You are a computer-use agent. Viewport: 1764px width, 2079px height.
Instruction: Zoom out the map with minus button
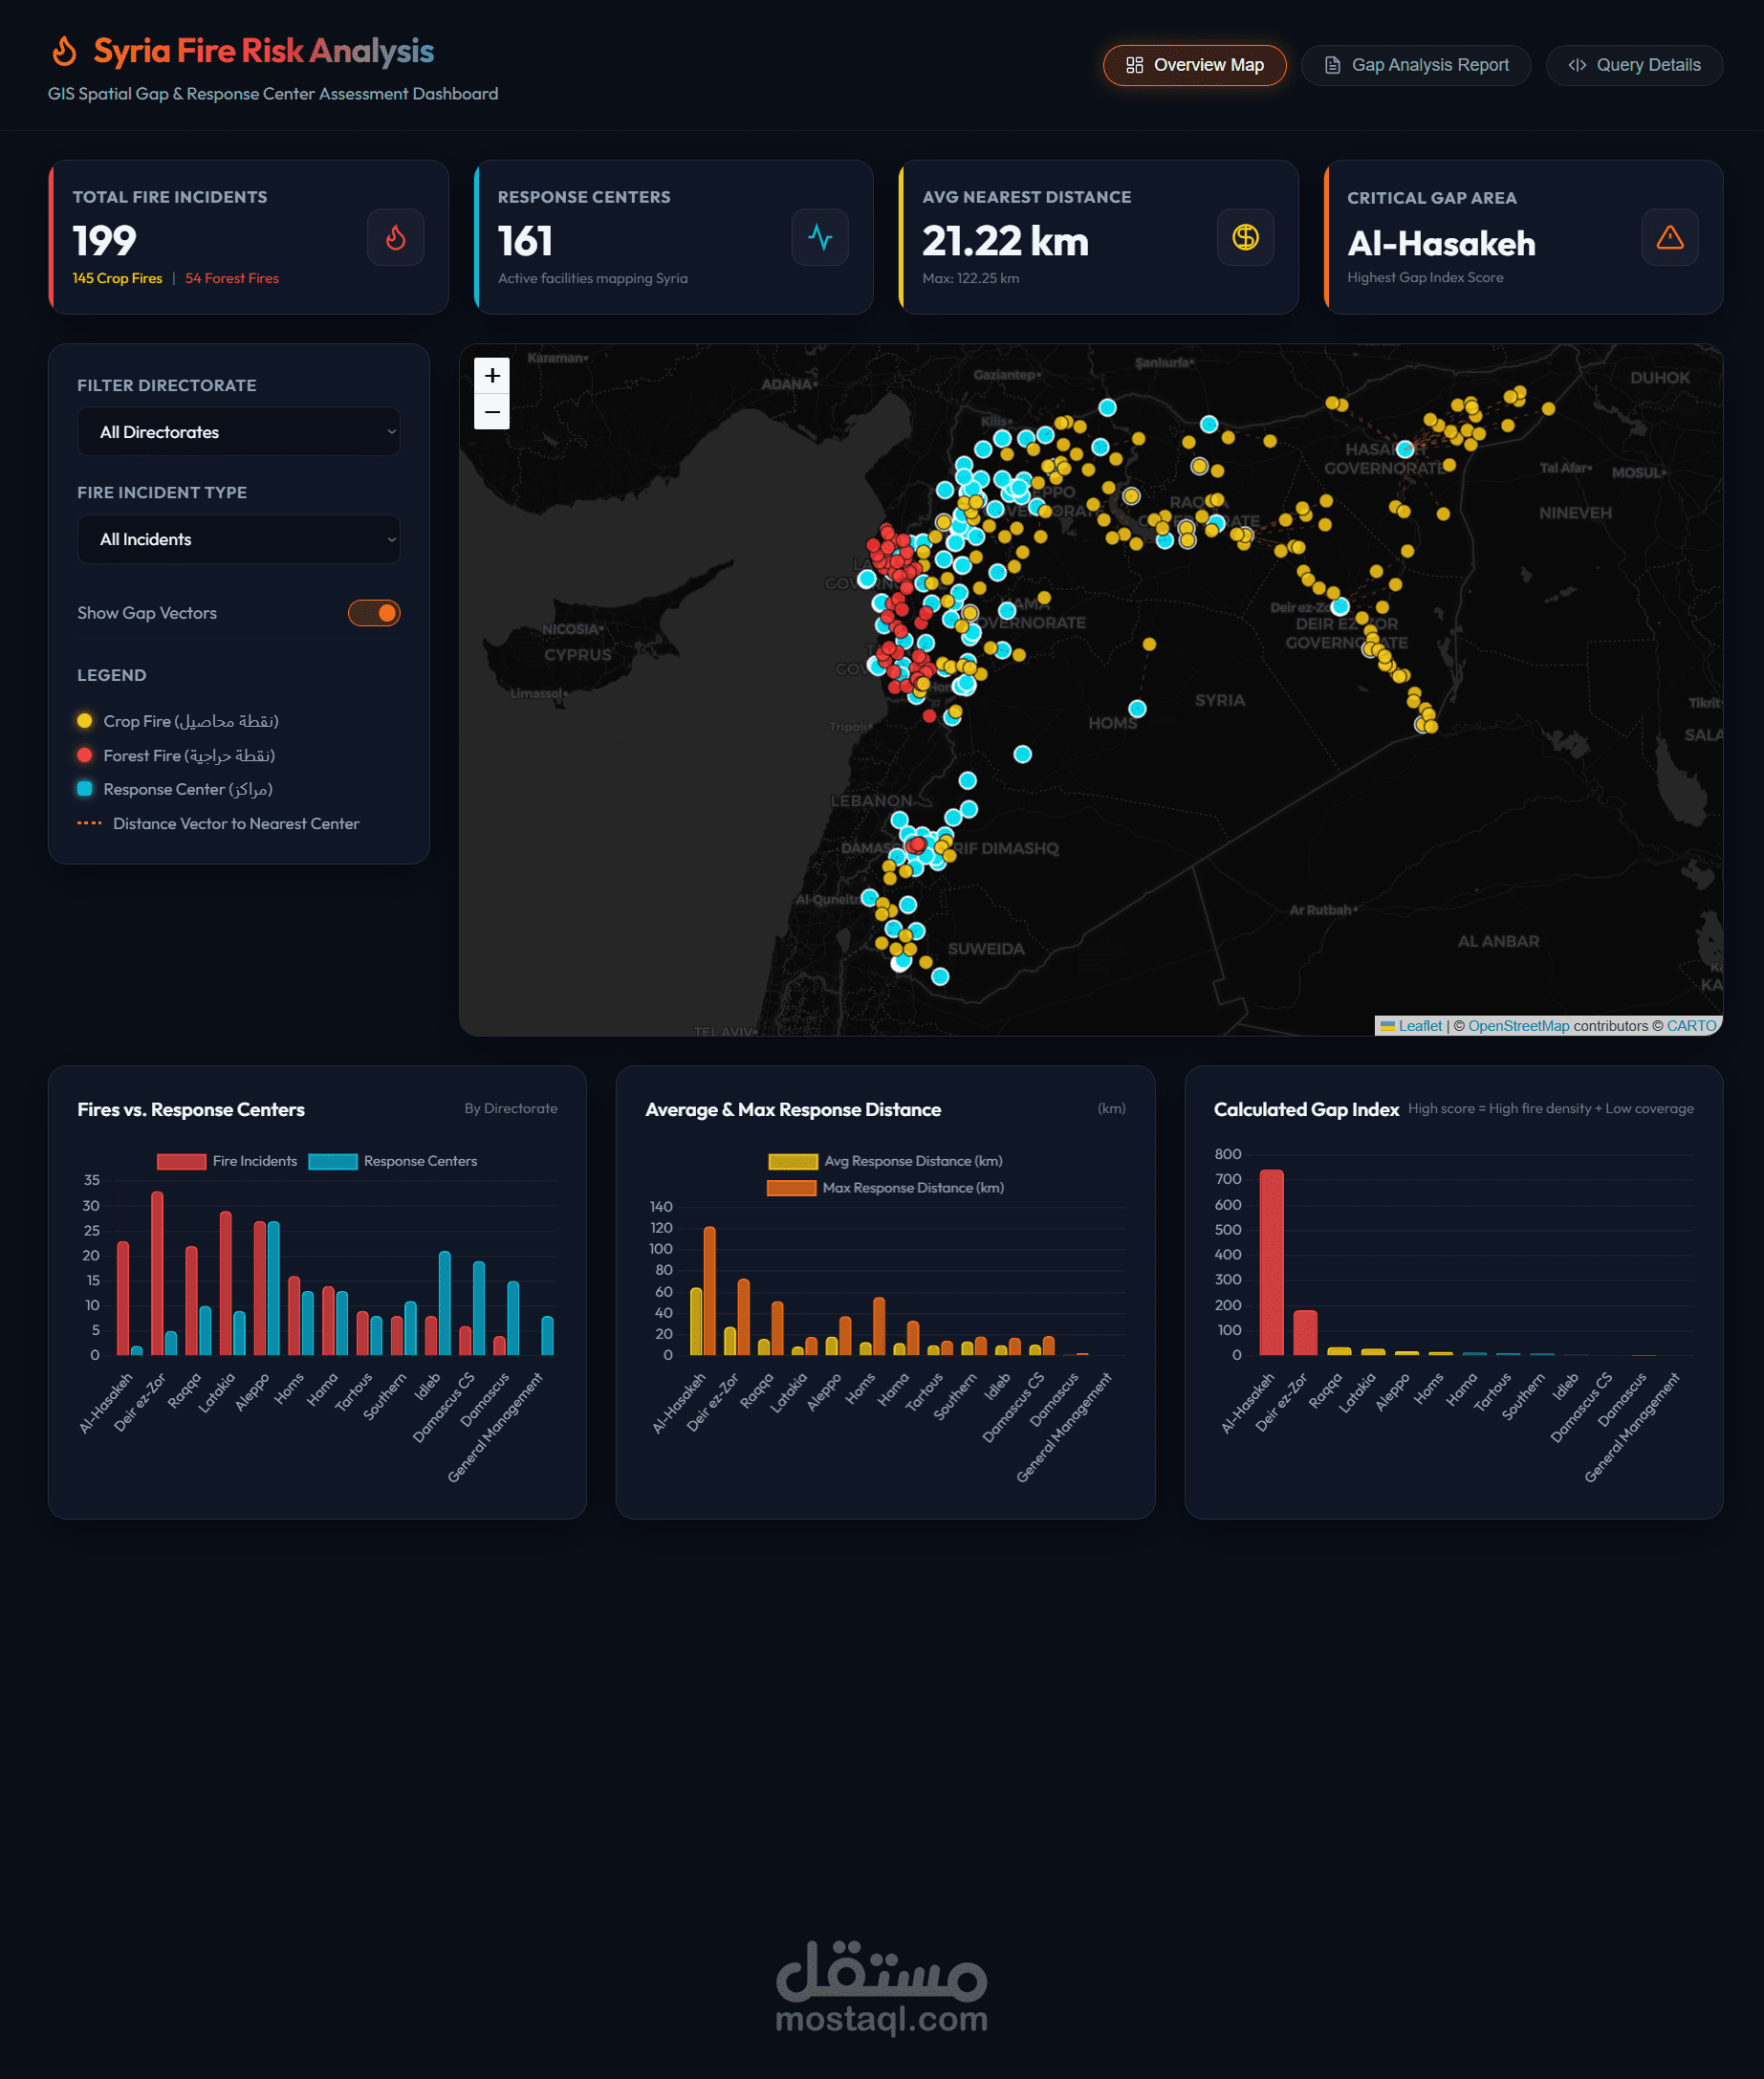[x=492, y=412]
